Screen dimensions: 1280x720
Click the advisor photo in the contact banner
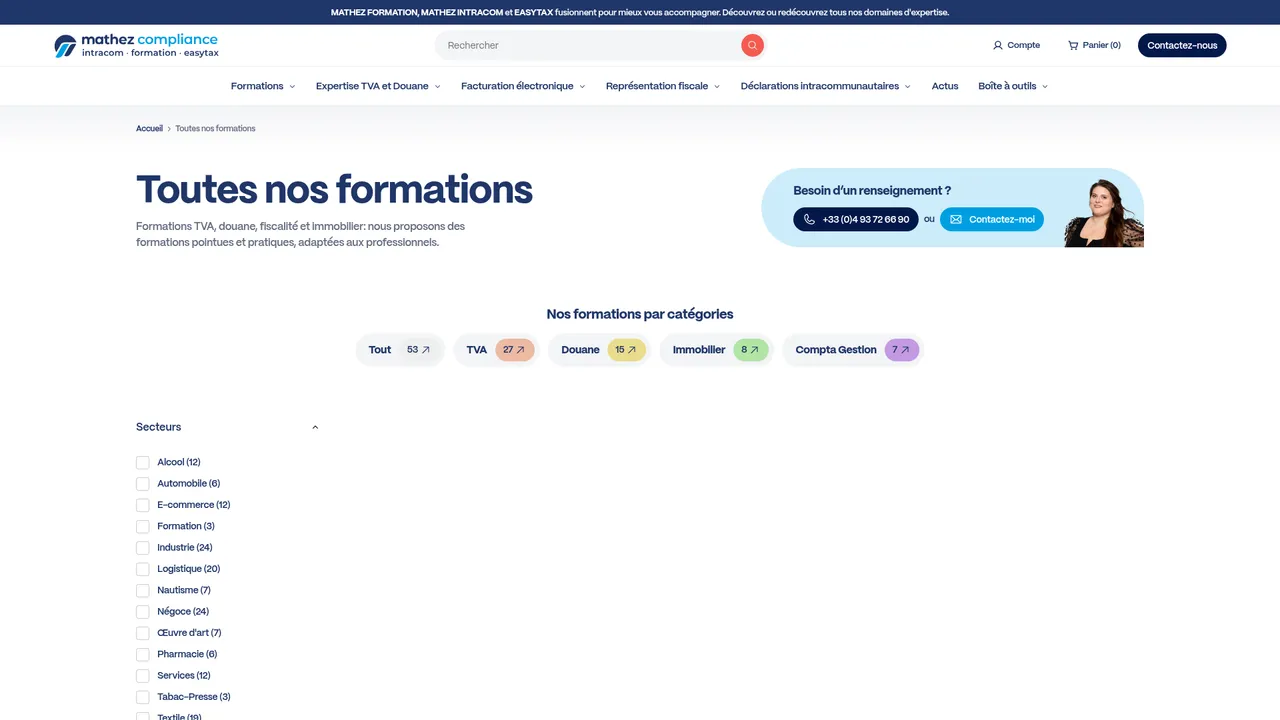pyautogui.click(x=1103, y=212)
